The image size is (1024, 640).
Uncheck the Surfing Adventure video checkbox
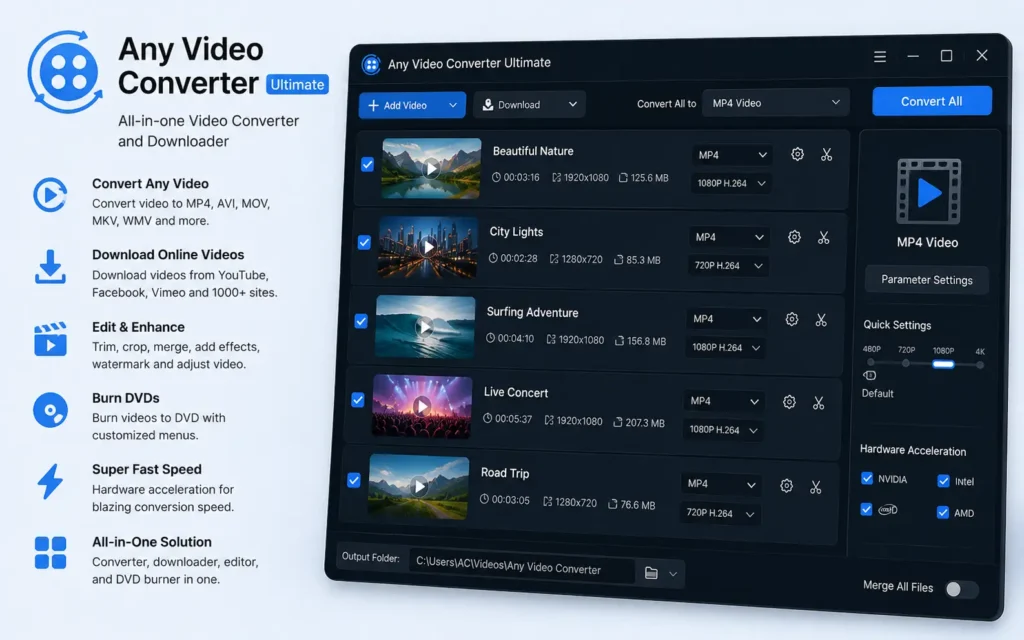[361, 321]
